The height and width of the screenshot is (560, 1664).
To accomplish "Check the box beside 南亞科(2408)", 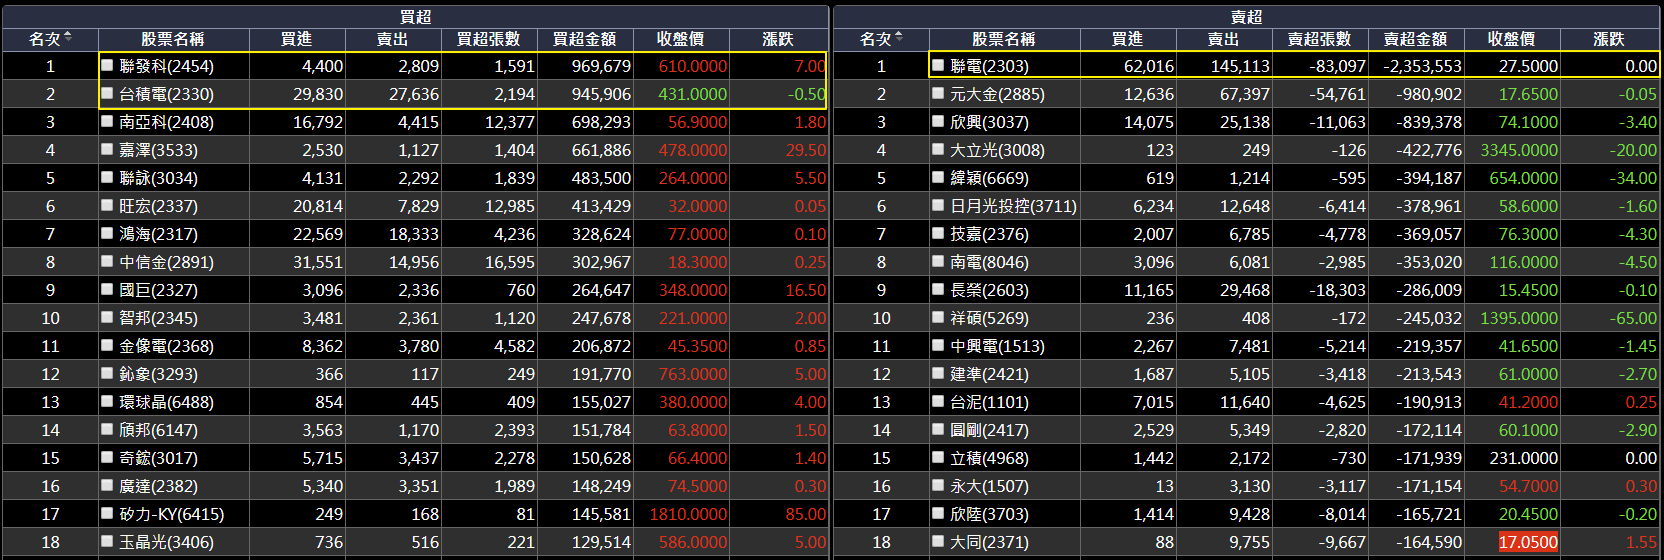I will click(108, 121).
